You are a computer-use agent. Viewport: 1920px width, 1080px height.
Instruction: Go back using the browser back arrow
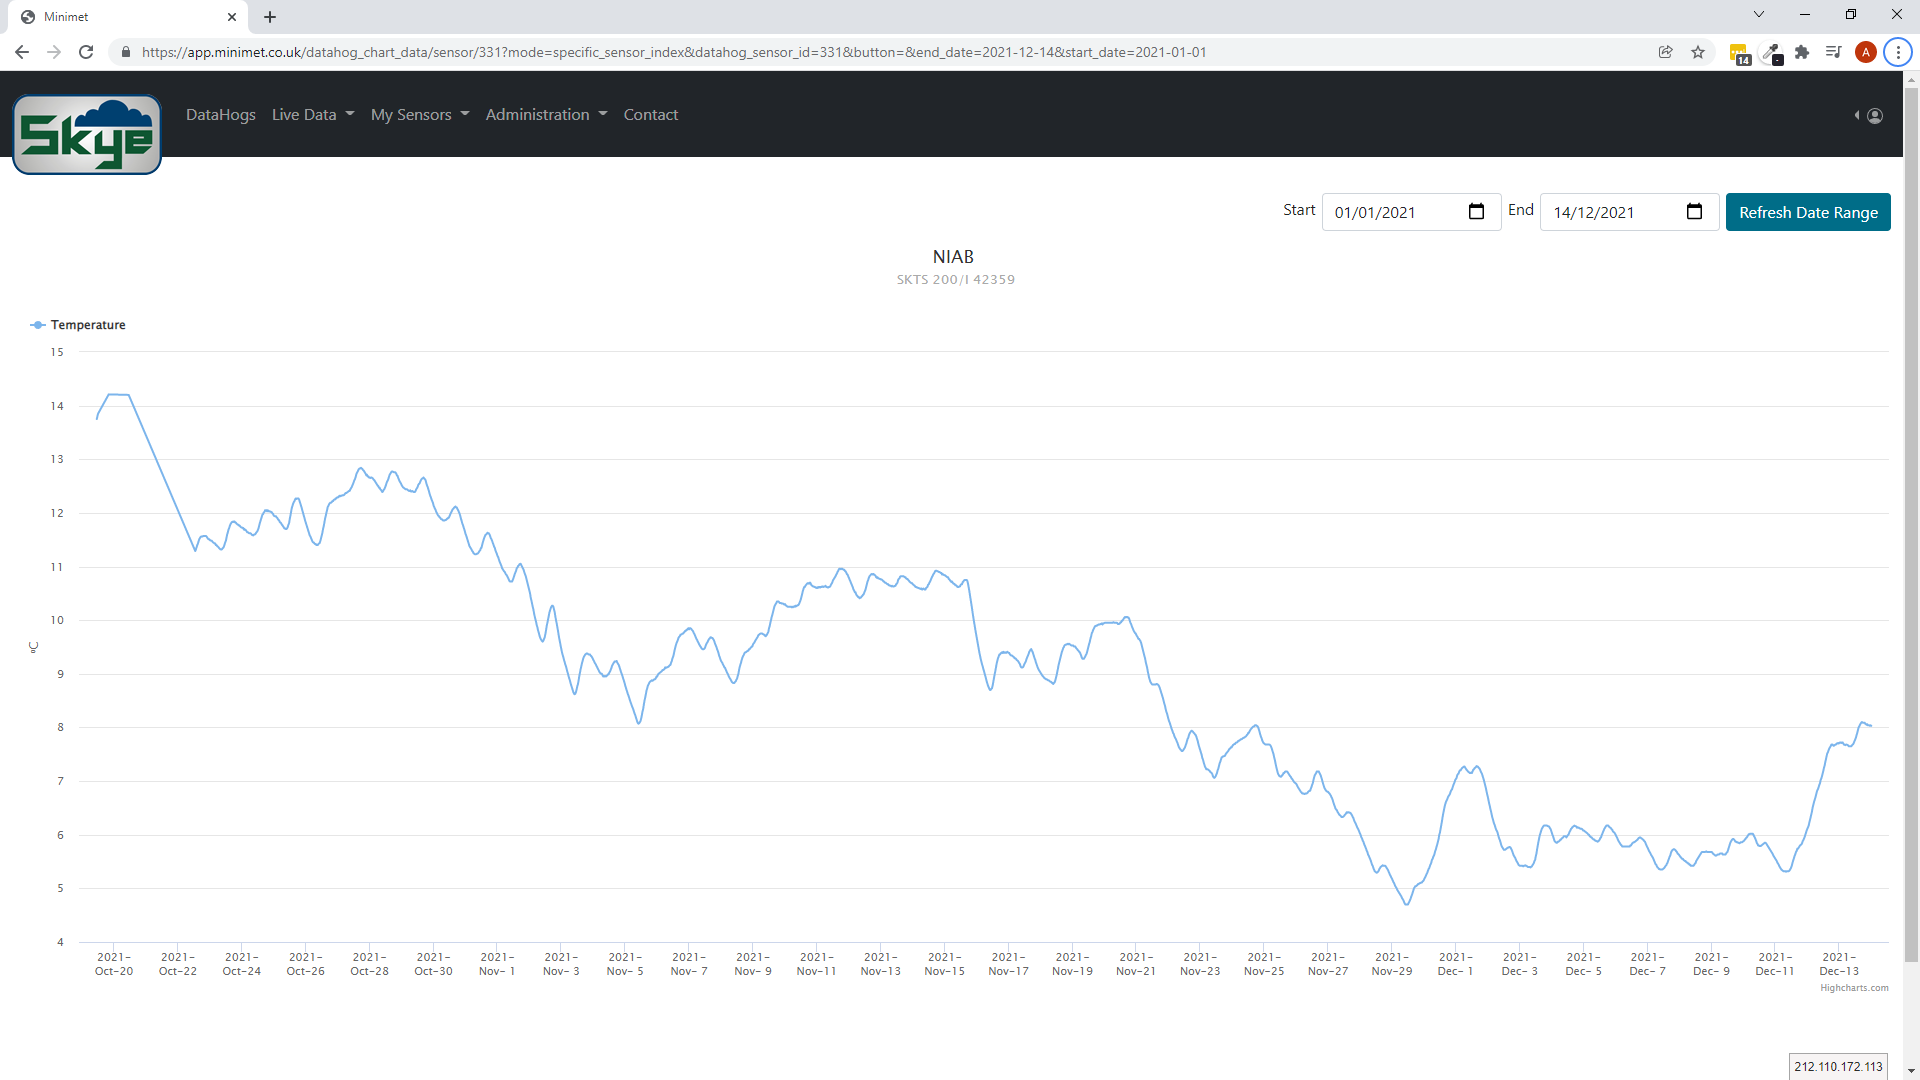point(22,52)
